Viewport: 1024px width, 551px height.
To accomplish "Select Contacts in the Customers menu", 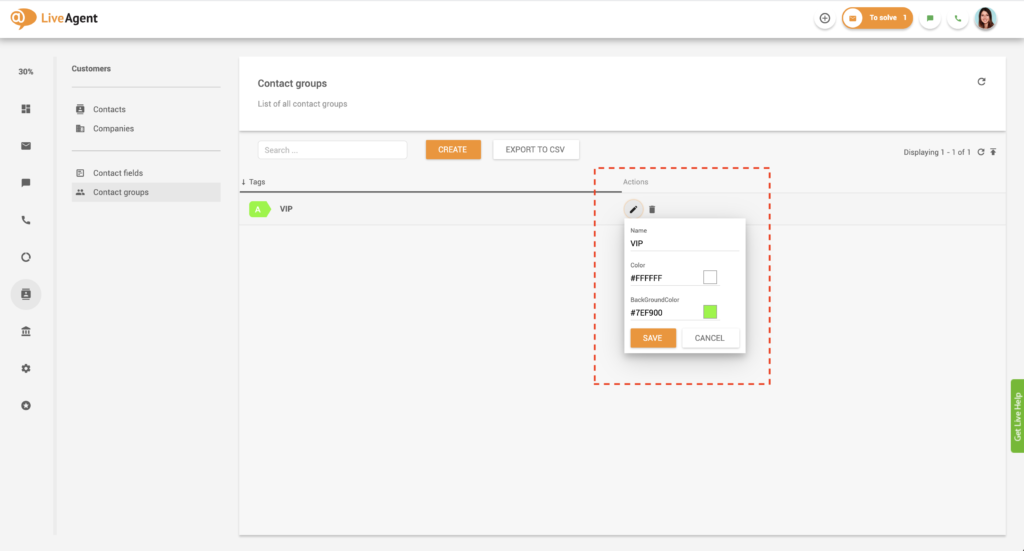I will click(109, 109).
